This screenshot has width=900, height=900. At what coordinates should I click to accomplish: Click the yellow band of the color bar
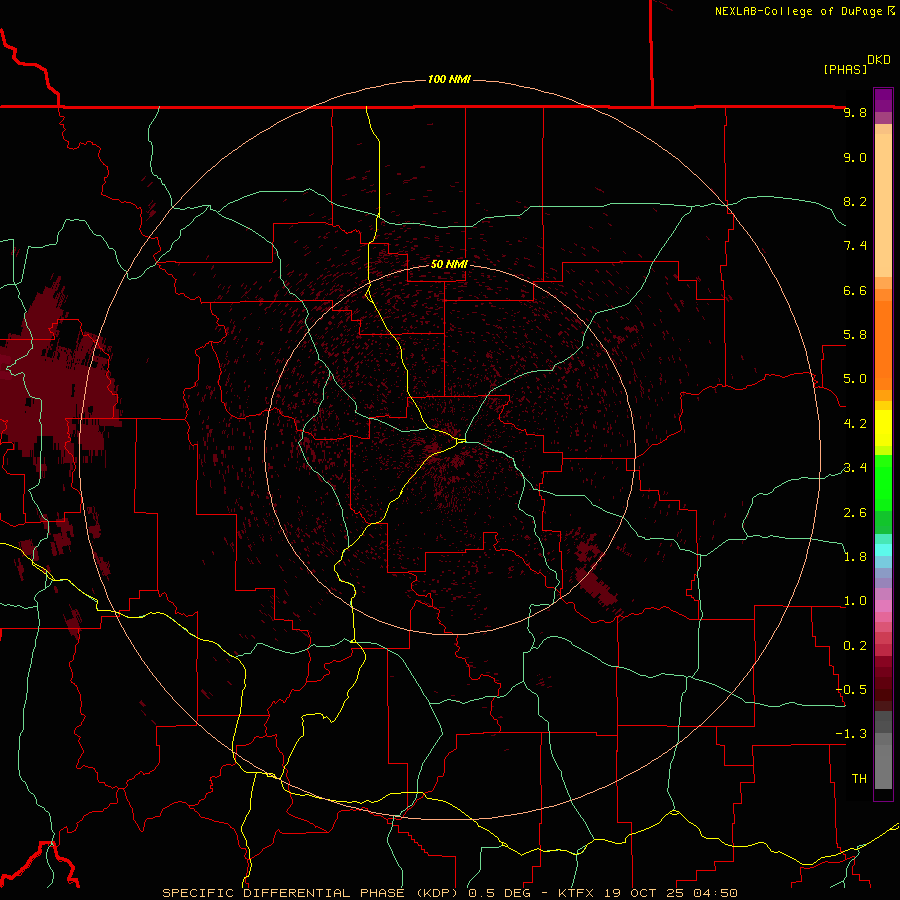pos(883,428)
